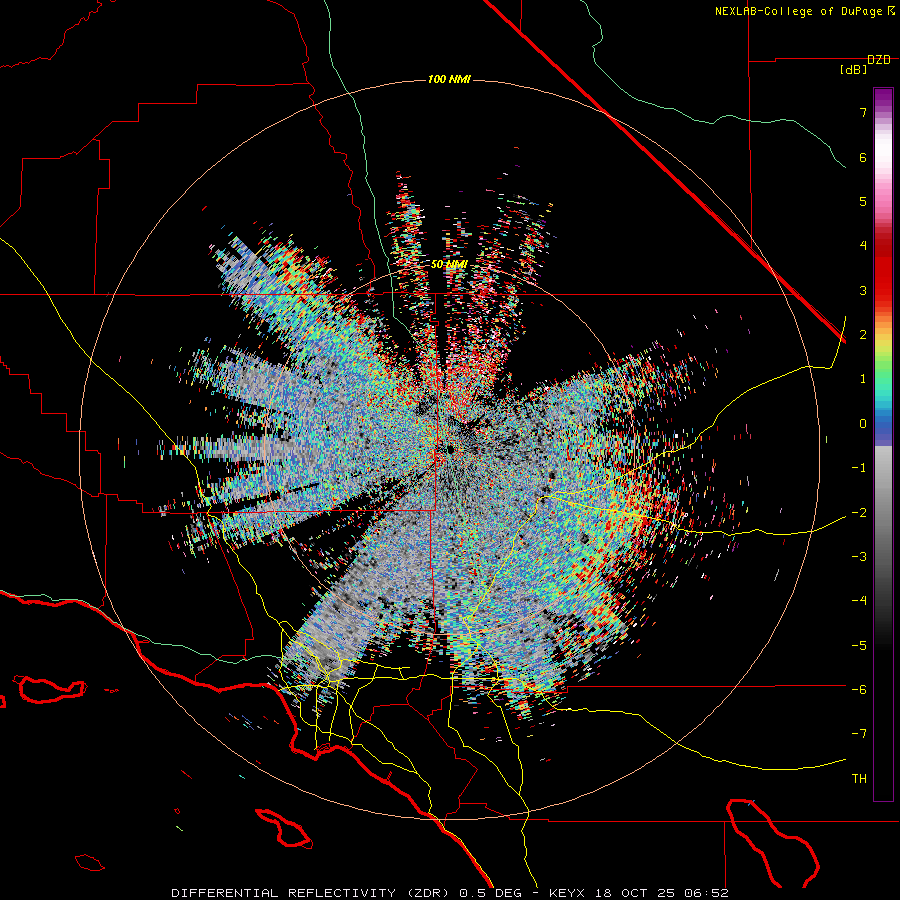Click the 6 value on the color scale

[863, 157]
